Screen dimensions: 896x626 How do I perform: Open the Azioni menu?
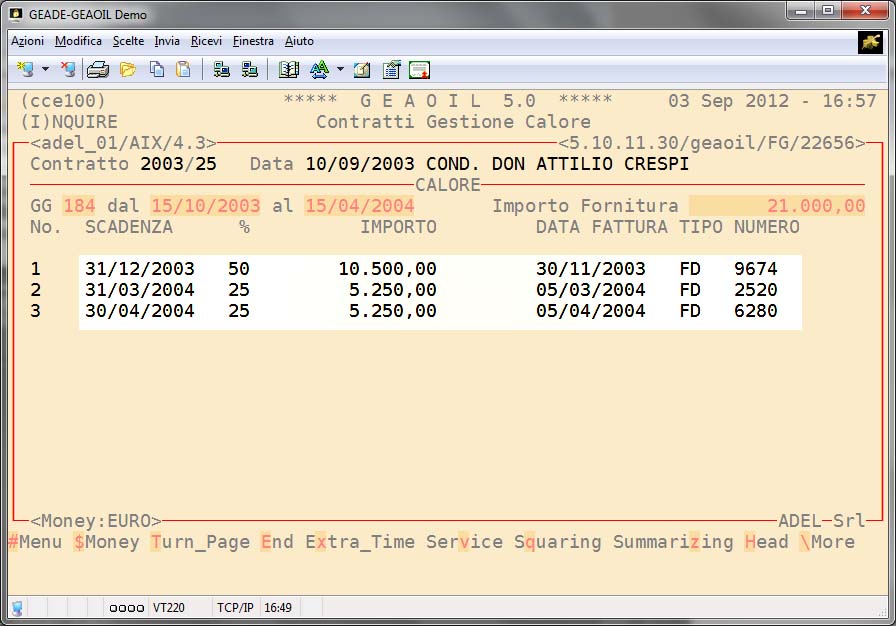[x=27, y=41]
